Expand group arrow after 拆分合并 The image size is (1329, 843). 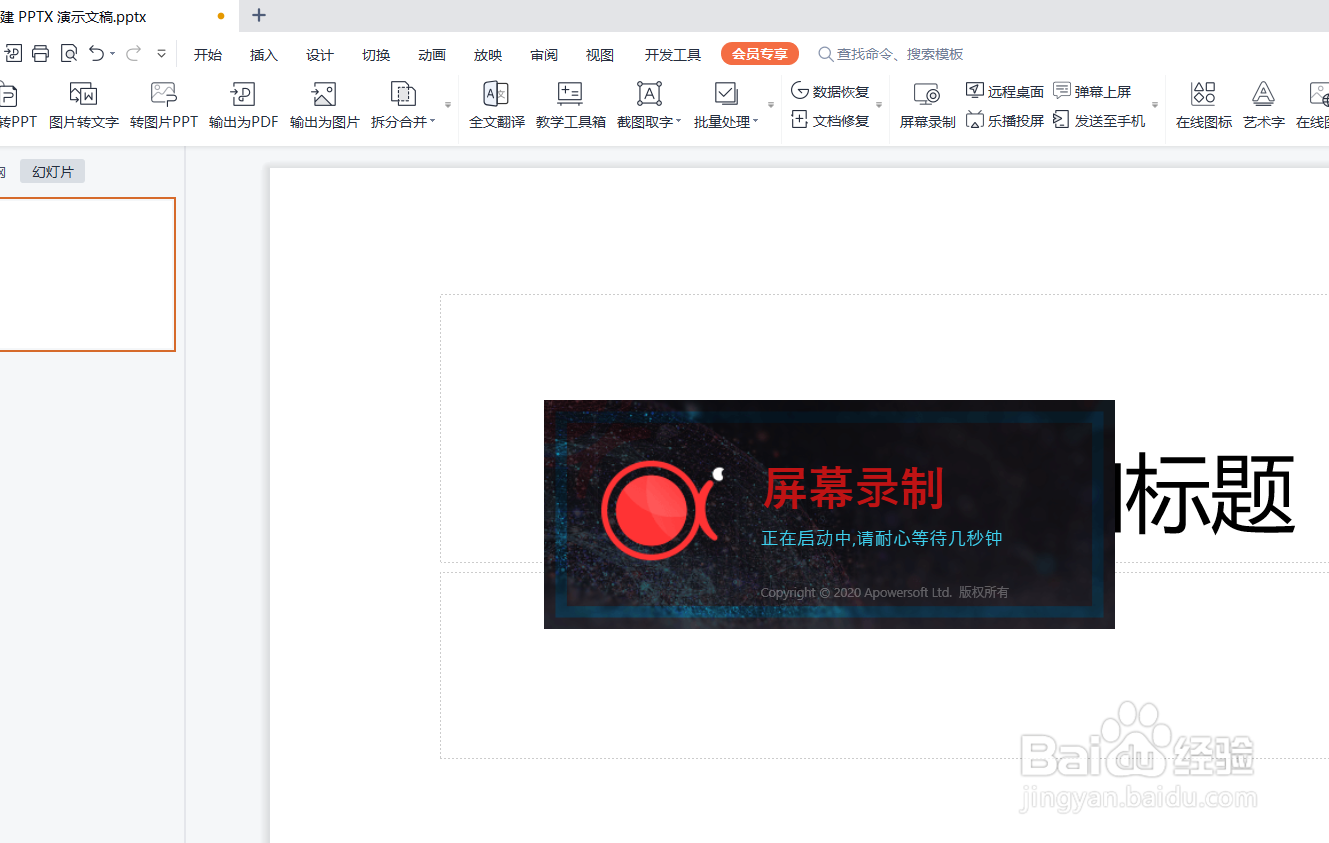pos(448,105)
